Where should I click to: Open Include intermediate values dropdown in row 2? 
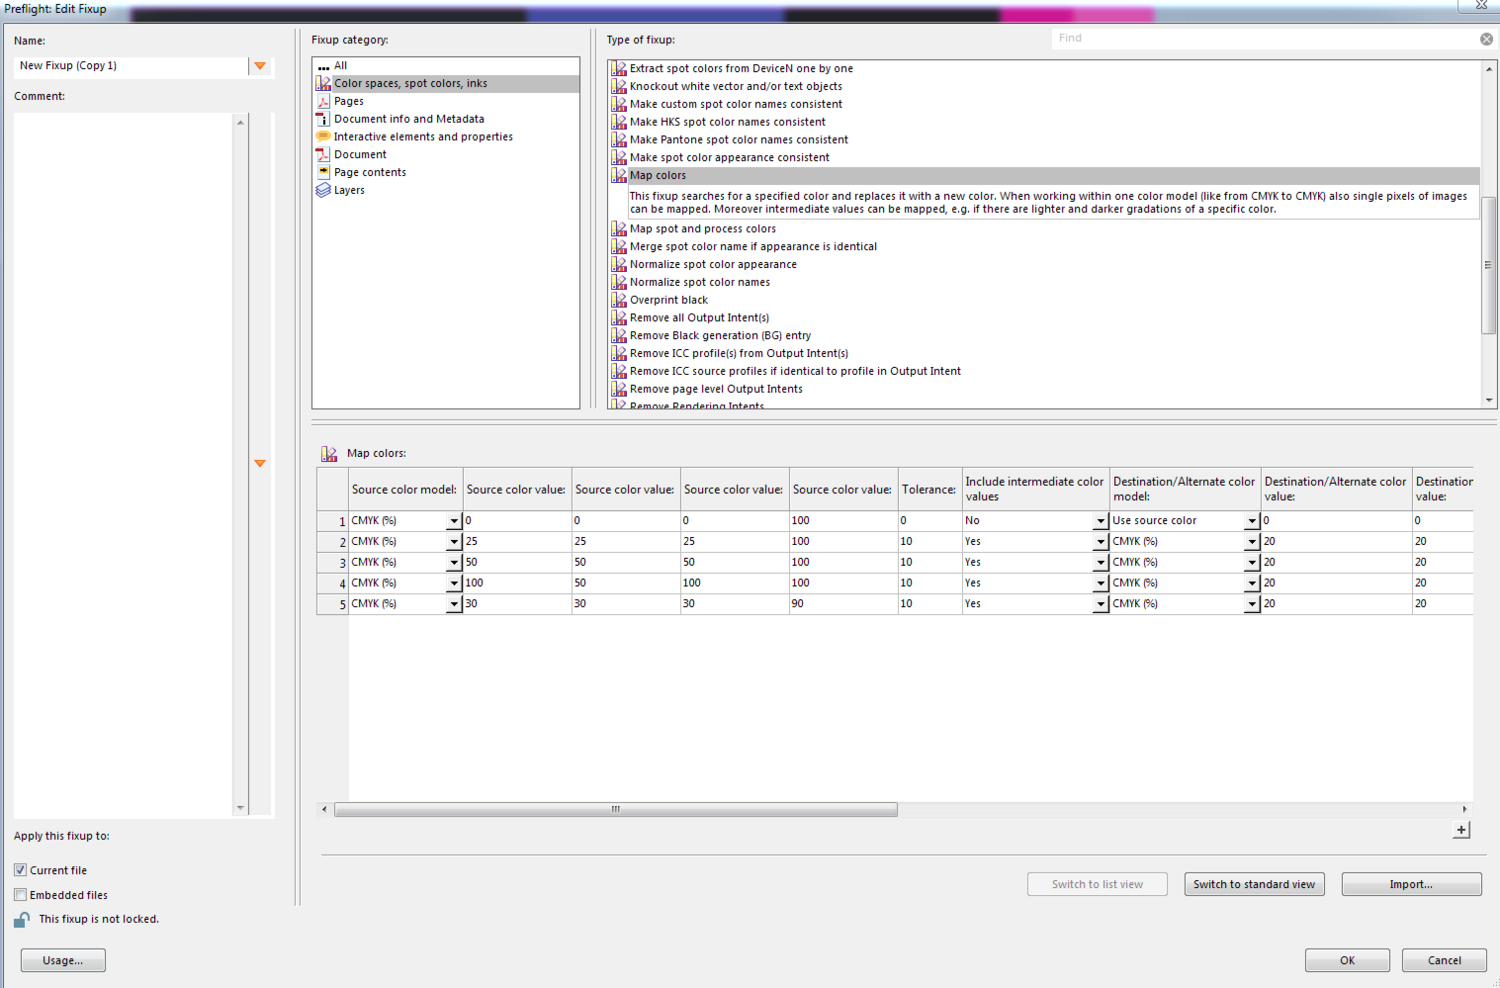(1100, 542)
